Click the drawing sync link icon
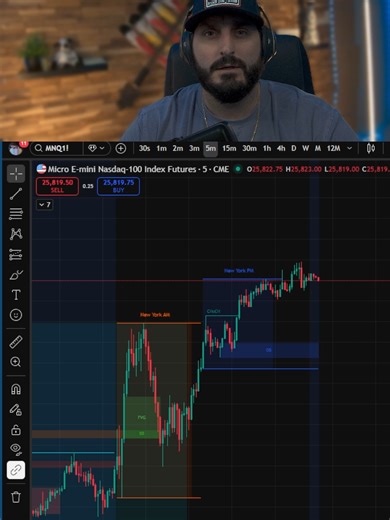 tap(16, 470)
